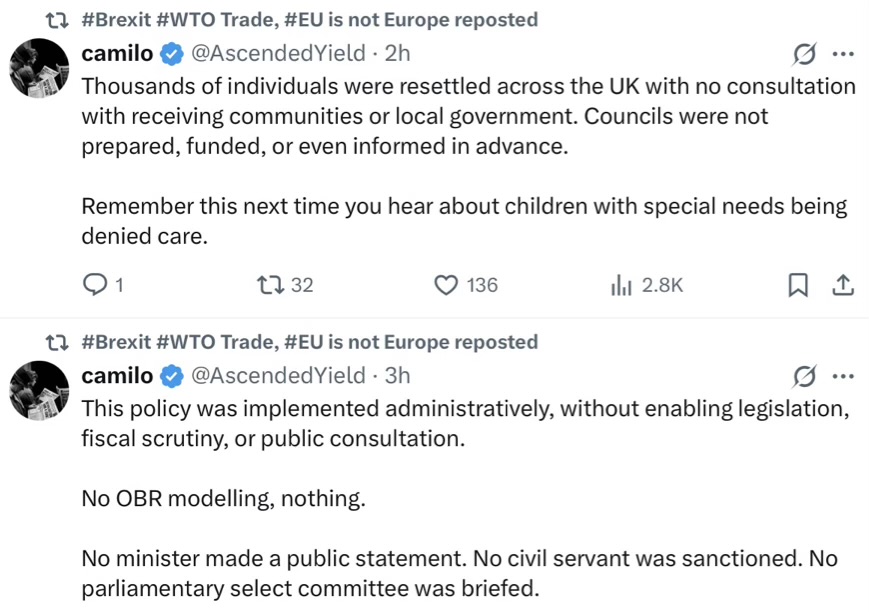Open camilo's avatar on the first post
Screen dimensions: 869x612
click(39, 68)
